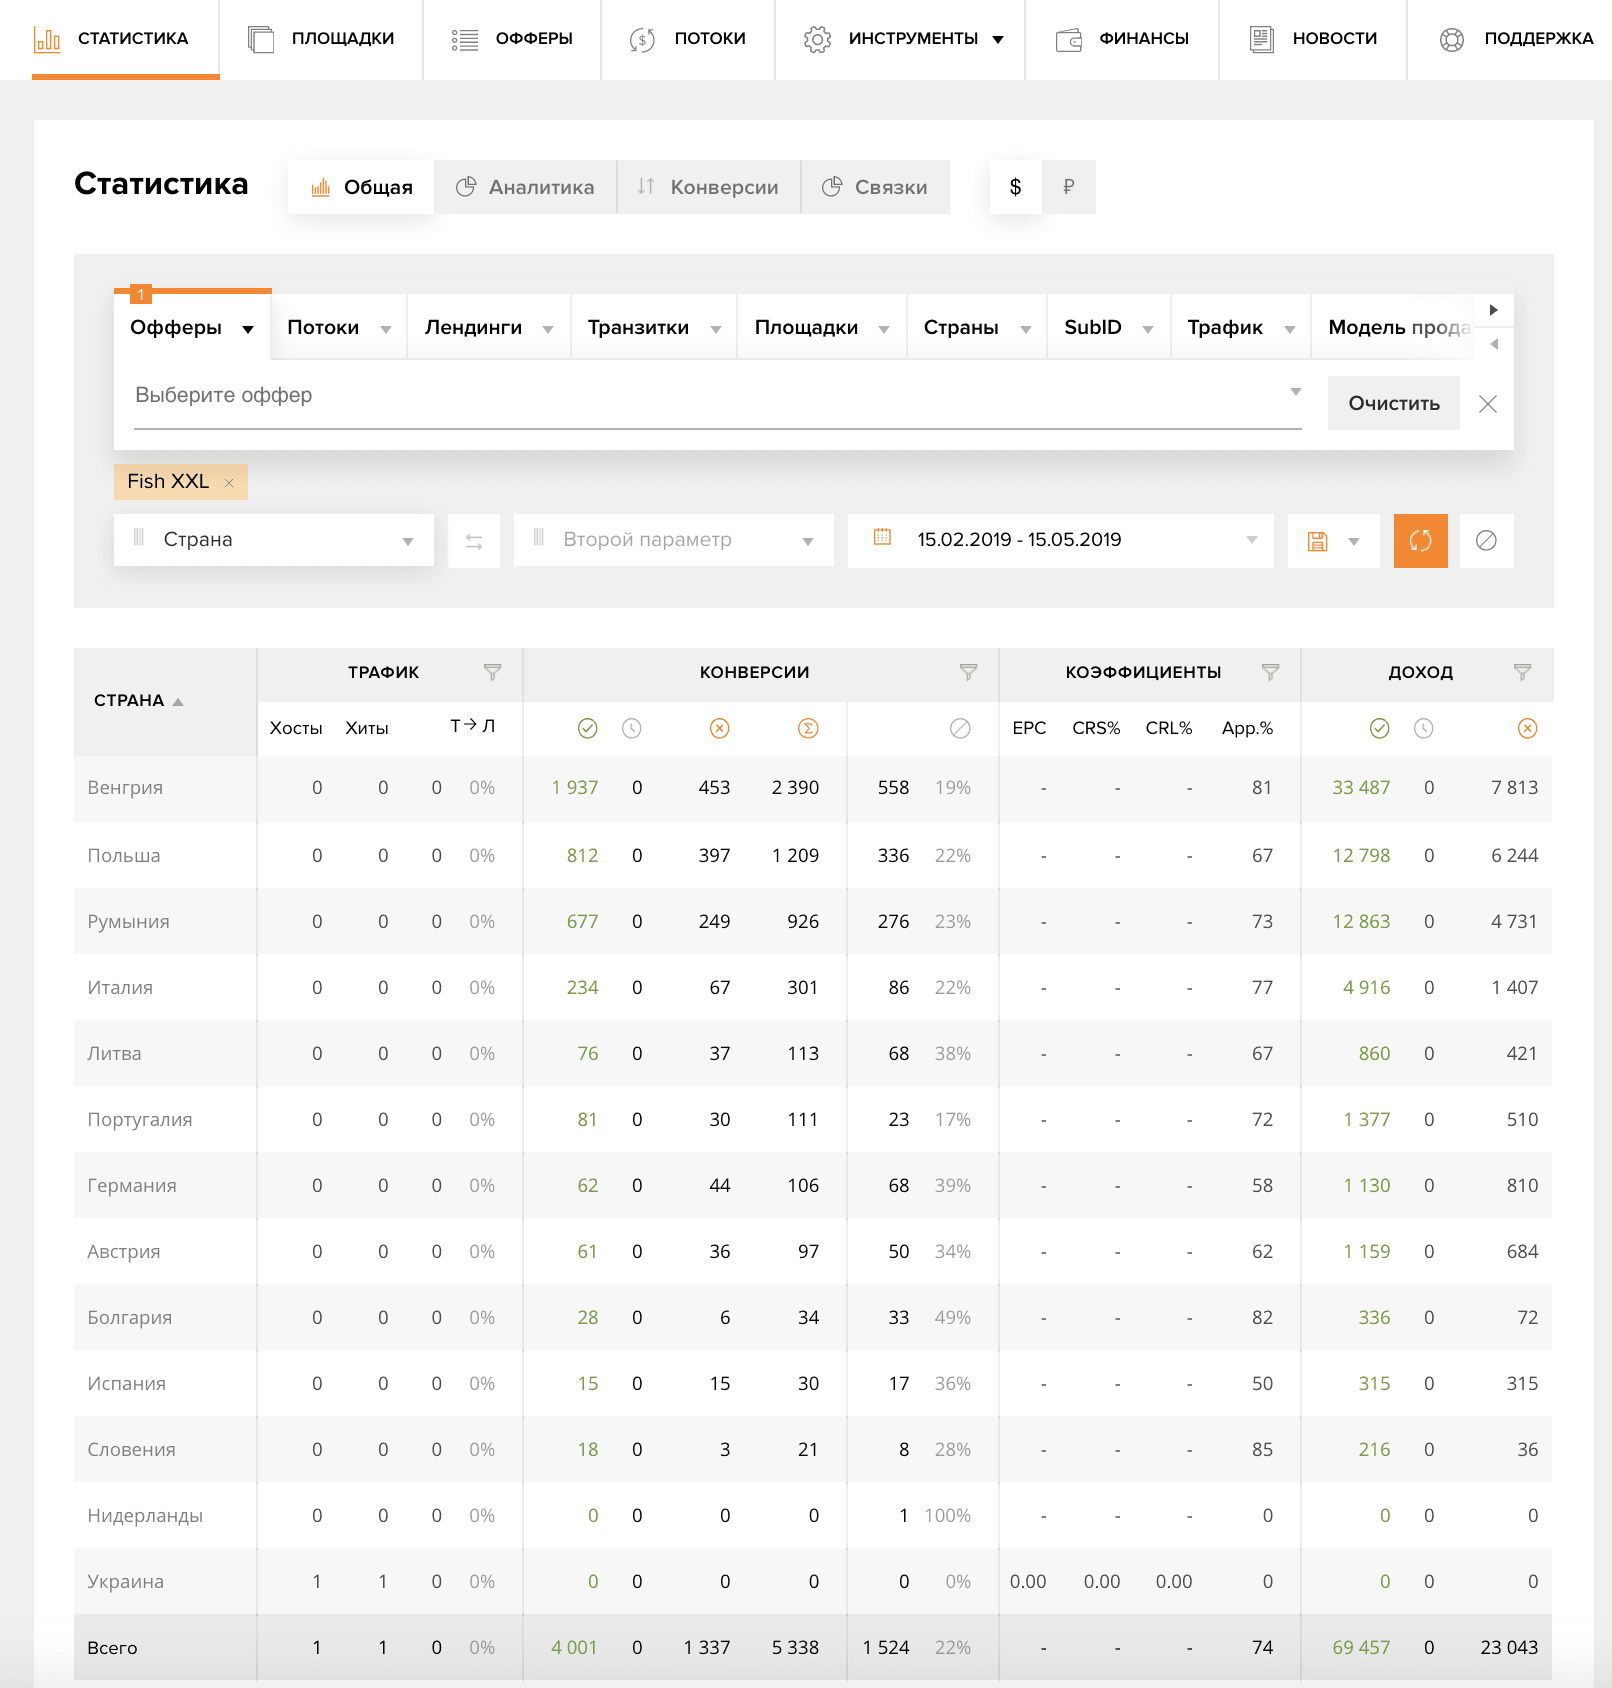Expand the Офферы filter dropdown

pyautogui.click(x=192, y=327)
